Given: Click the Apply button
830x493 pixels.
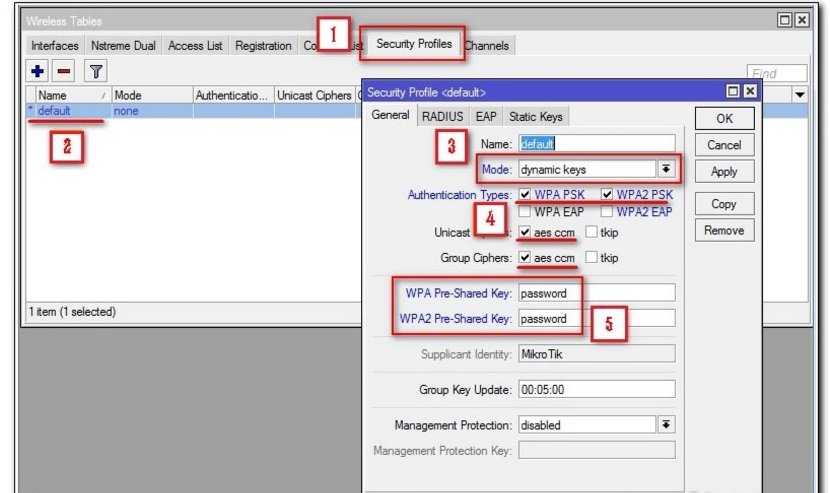Looking at the screenshot, I should click(724, 172).
